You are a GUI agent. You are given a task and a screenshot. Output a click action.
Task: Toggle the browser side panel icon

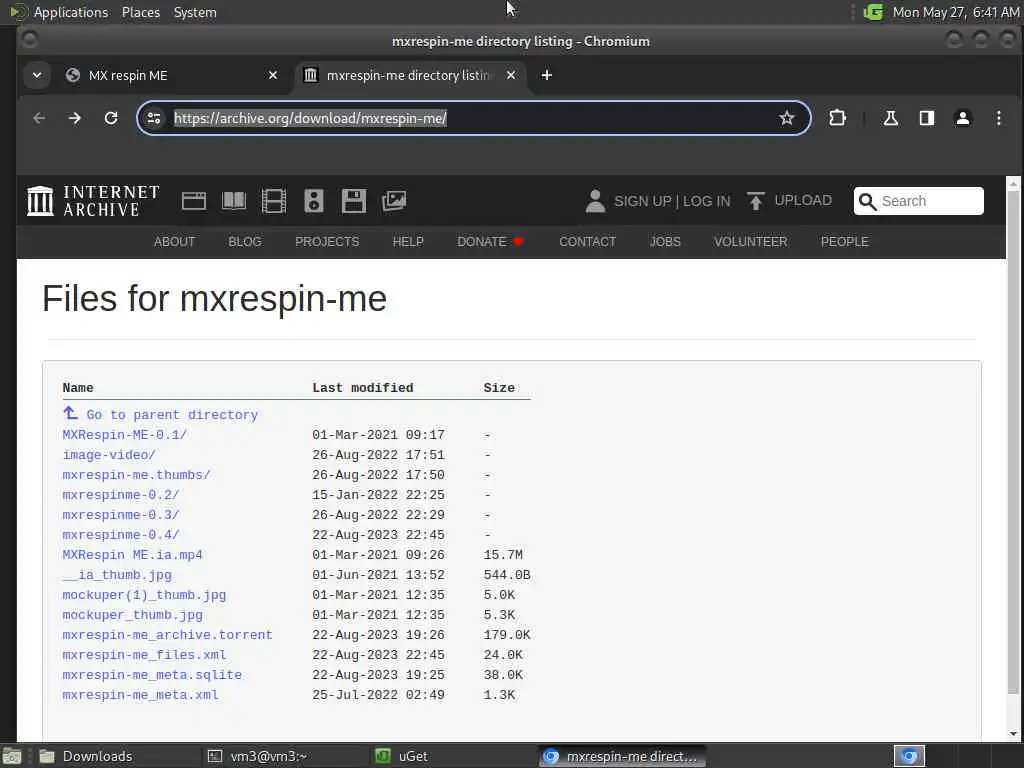(927, 118)
